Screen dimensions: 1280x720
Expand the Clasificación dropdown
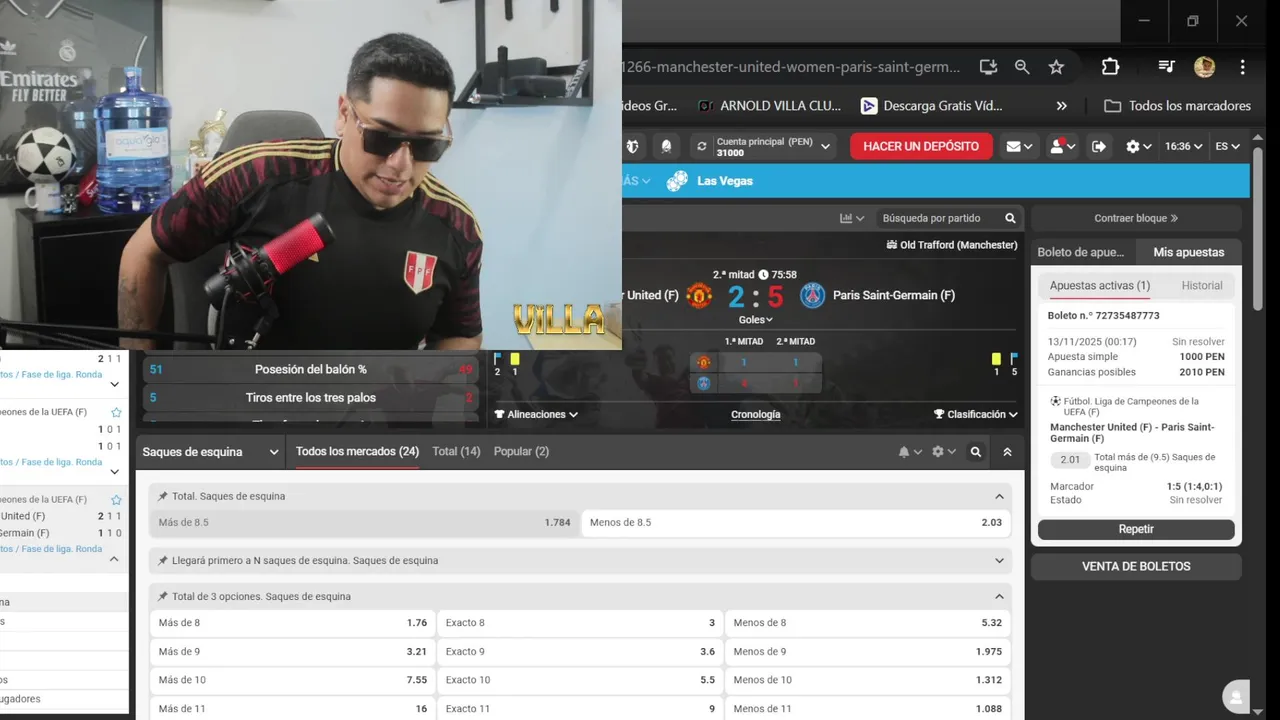click(975, 414)
